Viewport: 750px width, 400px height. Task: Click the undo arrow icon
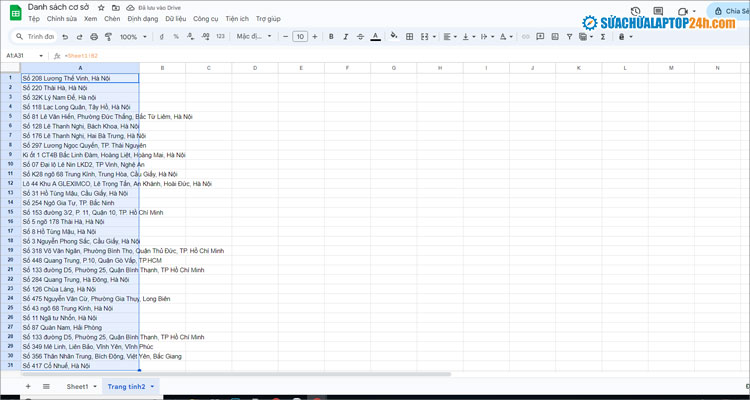click(65, 37)
